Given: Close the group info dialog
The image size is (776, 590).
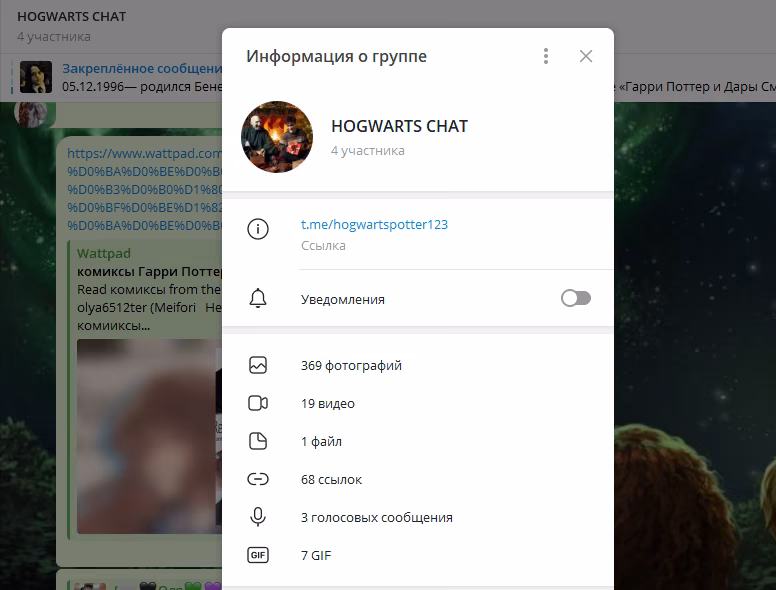Looking at the screenshot, I should pos(586,56).
